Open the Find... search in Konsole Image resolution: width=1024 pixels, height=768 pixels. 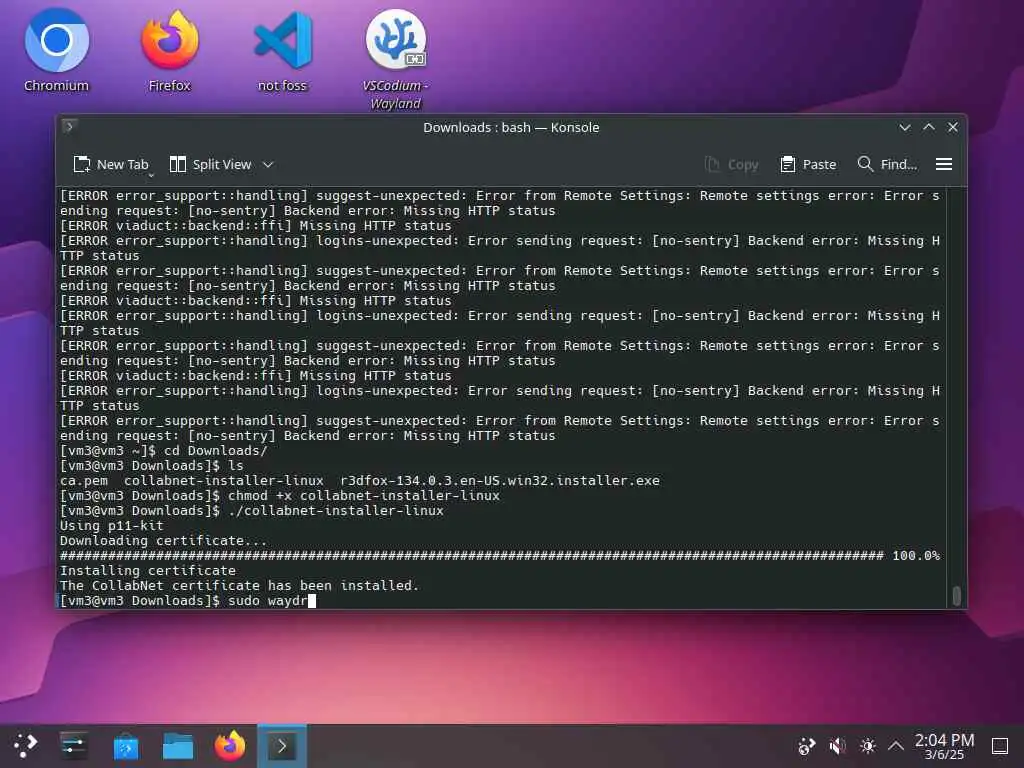click(887, 165)
